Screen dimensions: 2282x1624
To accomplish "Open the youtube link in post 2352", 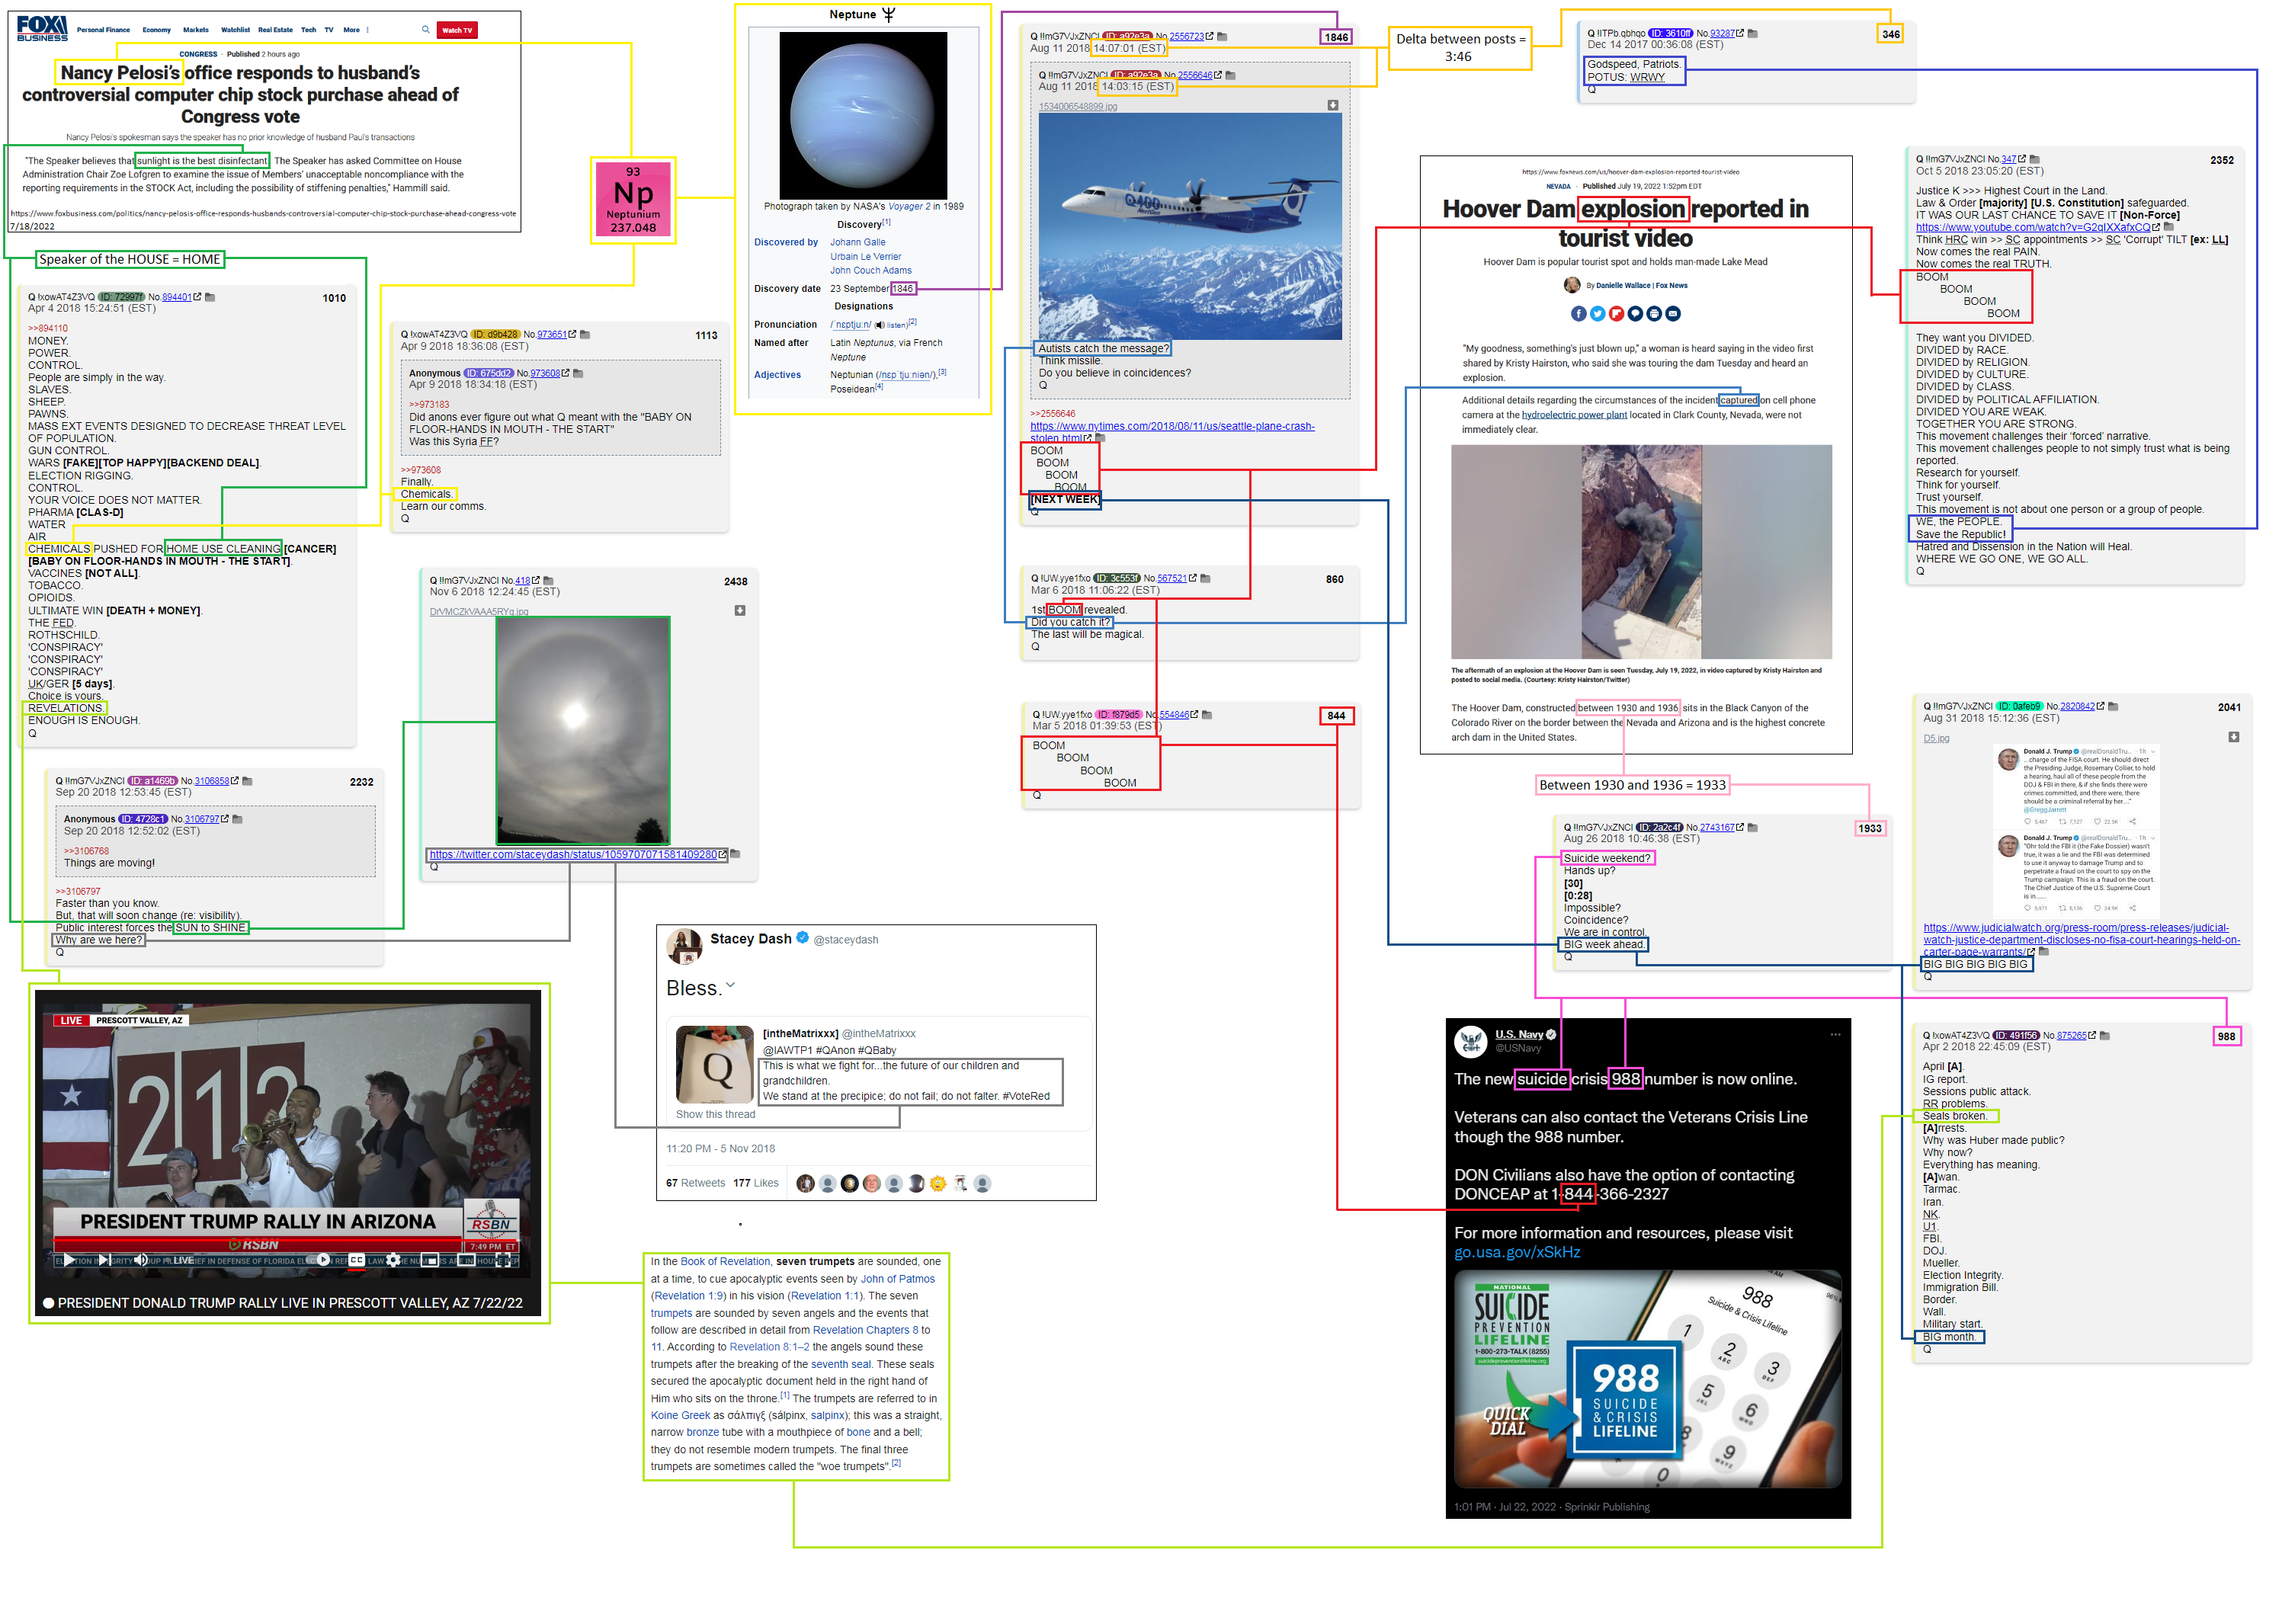I will (x=2032, y=227).
